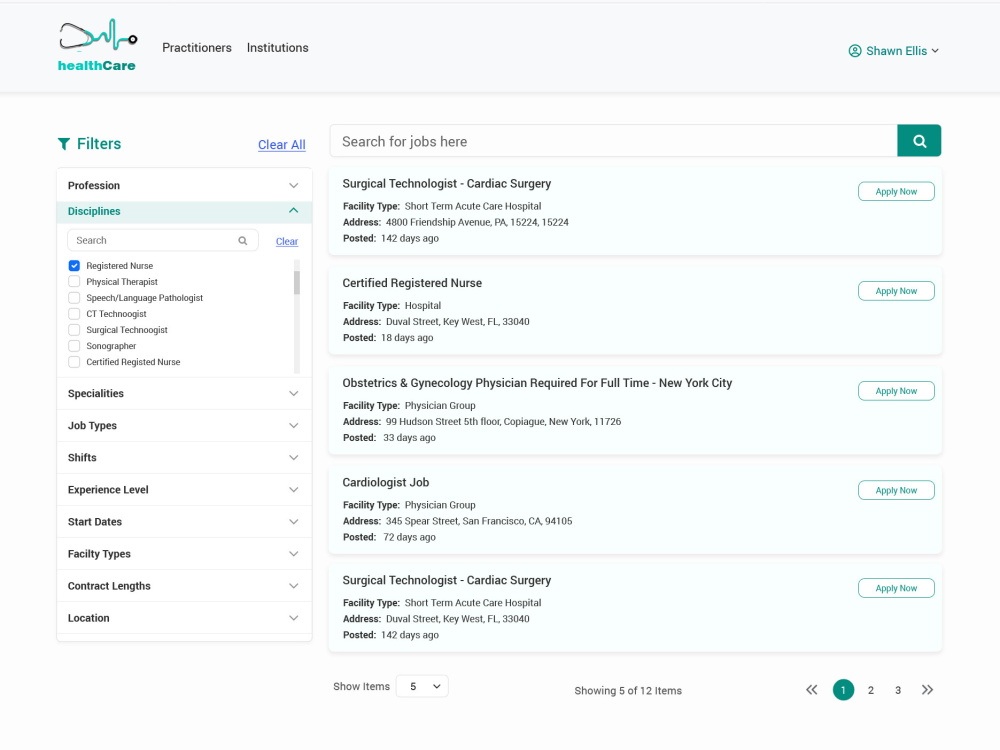The width and height of the screenshot is (1000, 750).
Task: Check the Certified Registed Nurse checkbox
Action: pos(74,362)
